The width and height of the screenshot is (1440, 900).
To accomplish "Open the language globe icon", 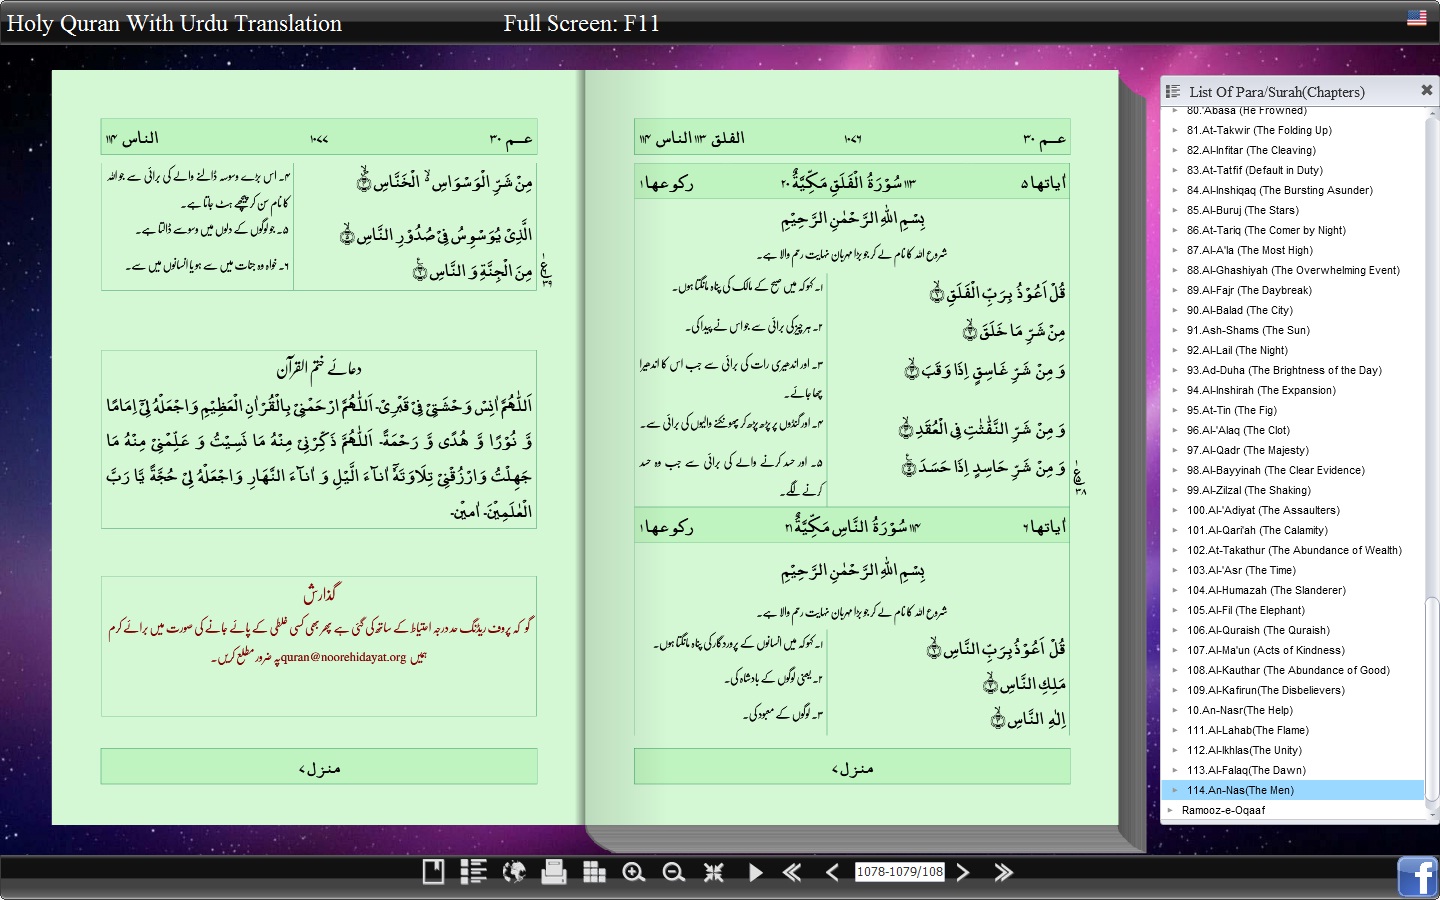I will 514,872.
